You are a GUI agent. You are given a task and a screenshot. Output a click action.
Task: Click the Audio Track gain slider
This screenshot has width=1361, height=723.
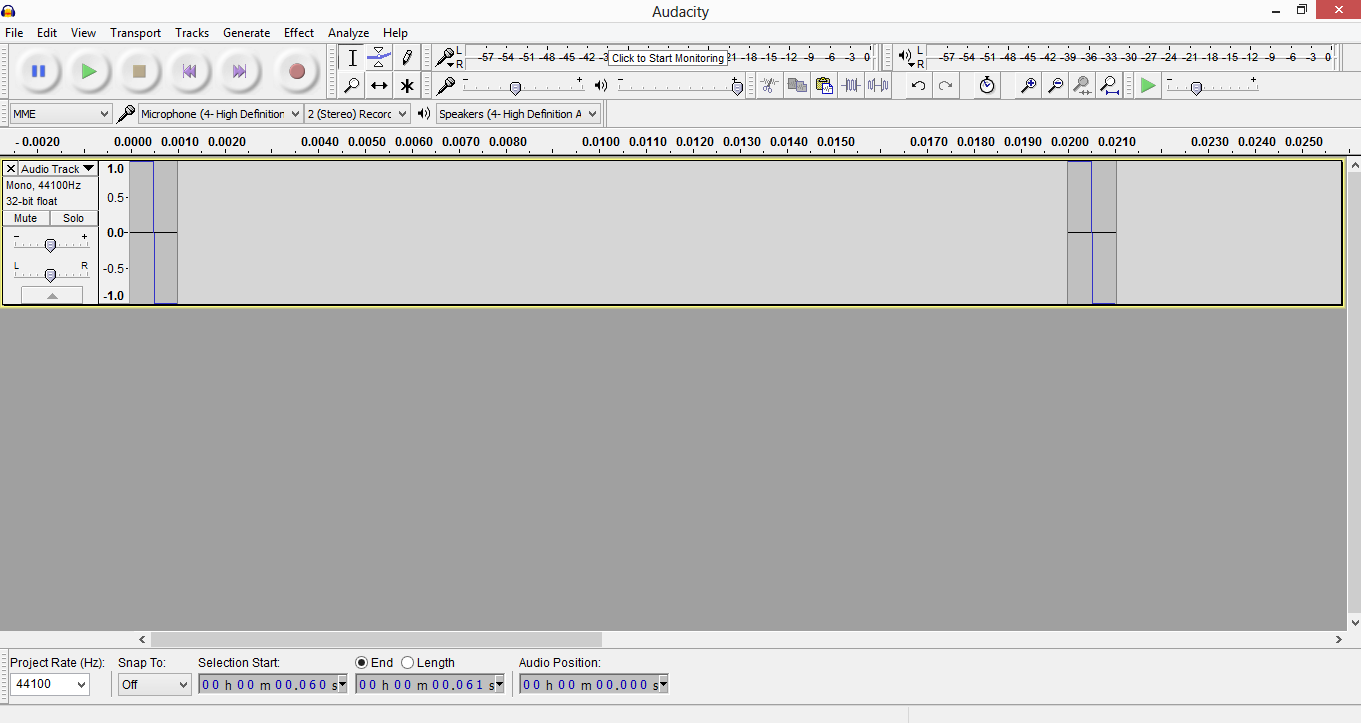point(50,244)
